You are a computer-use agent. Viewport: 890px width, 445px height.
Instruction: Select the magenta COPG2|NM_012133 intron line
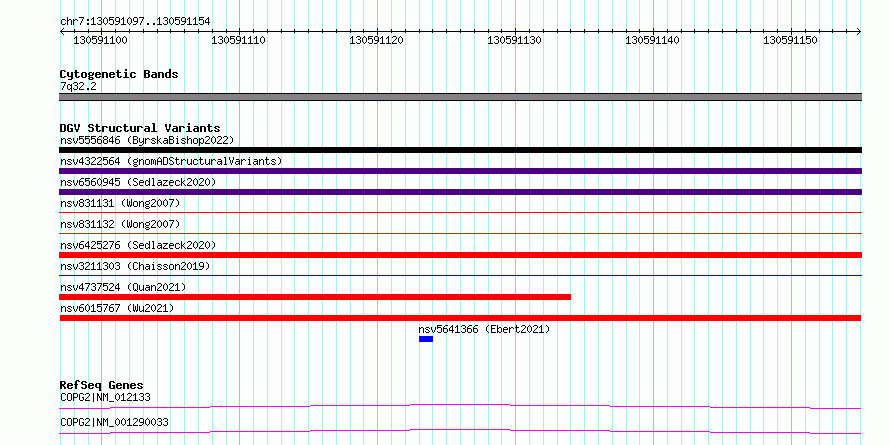click(460, 406)
